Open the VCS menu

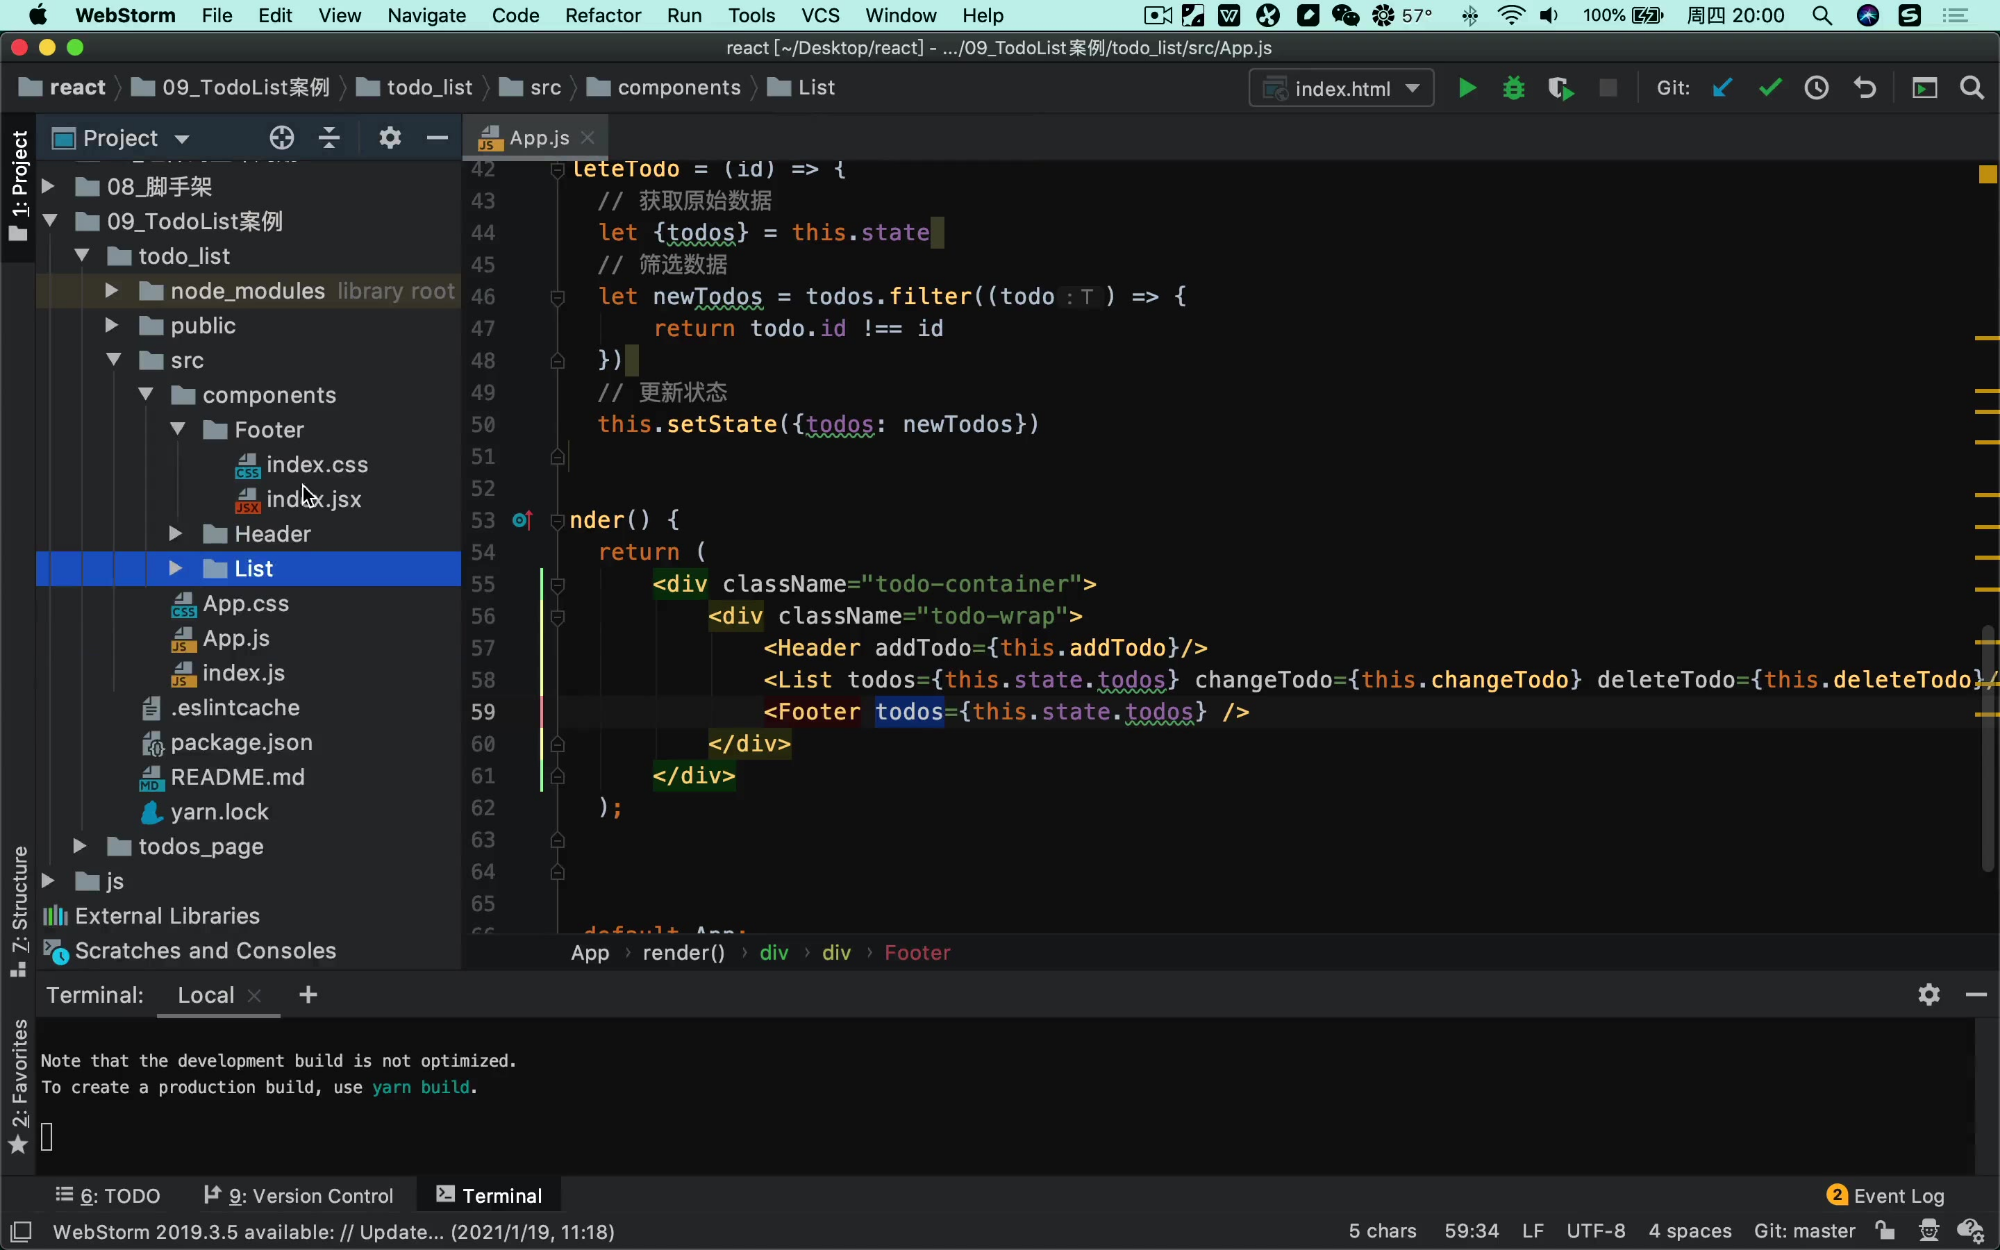820,15
